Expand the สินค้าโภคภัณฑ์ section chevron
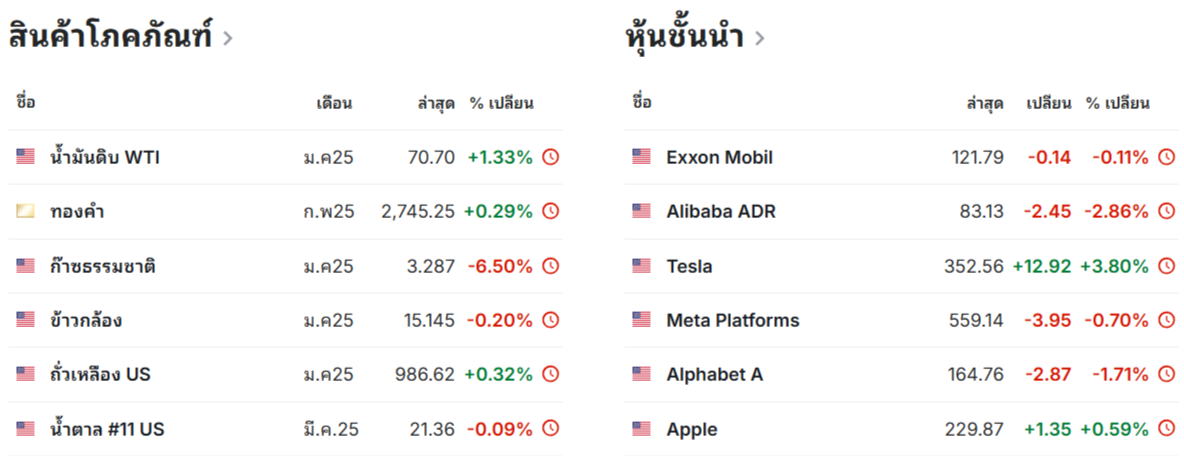This screenshot has width=1184, height=456. 228,39
